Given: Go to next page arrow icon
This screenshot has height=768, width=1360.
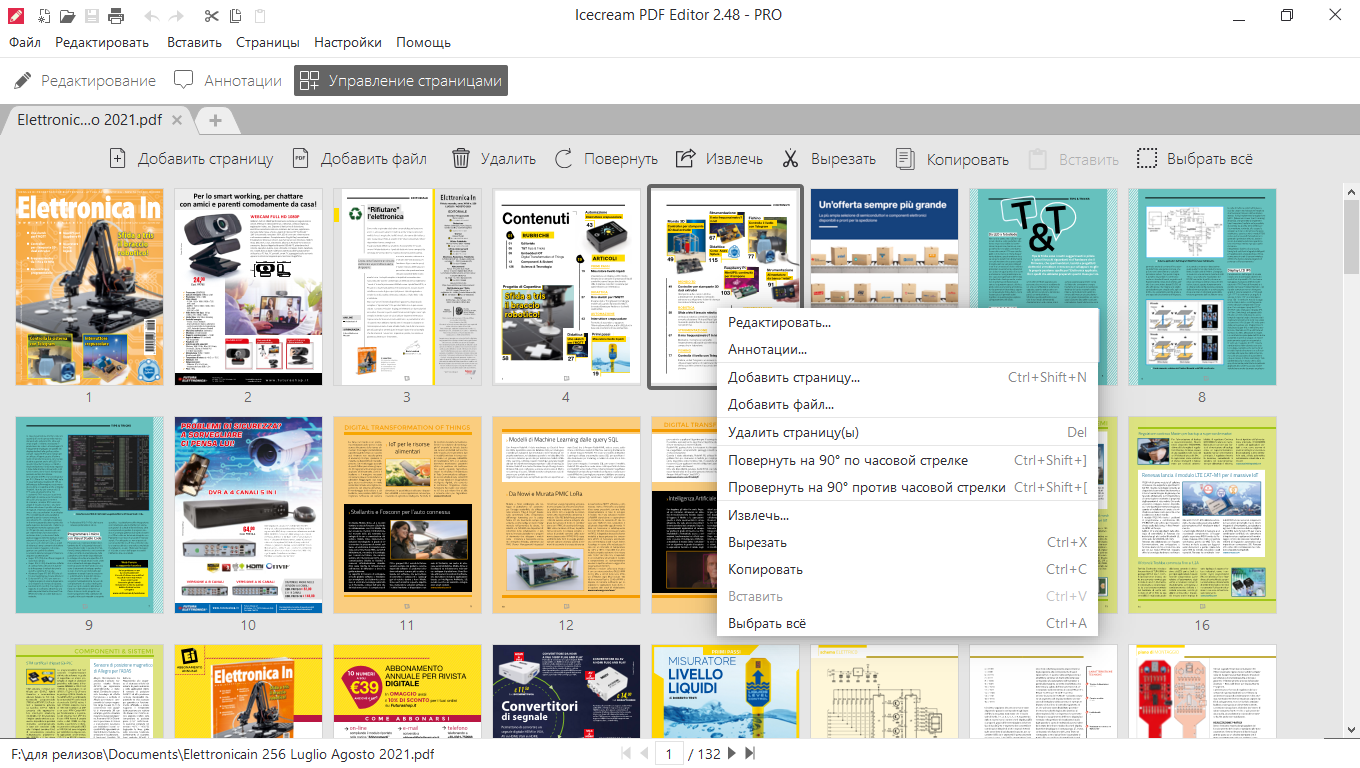Looking at the screenshot, I should click(732, 754).
